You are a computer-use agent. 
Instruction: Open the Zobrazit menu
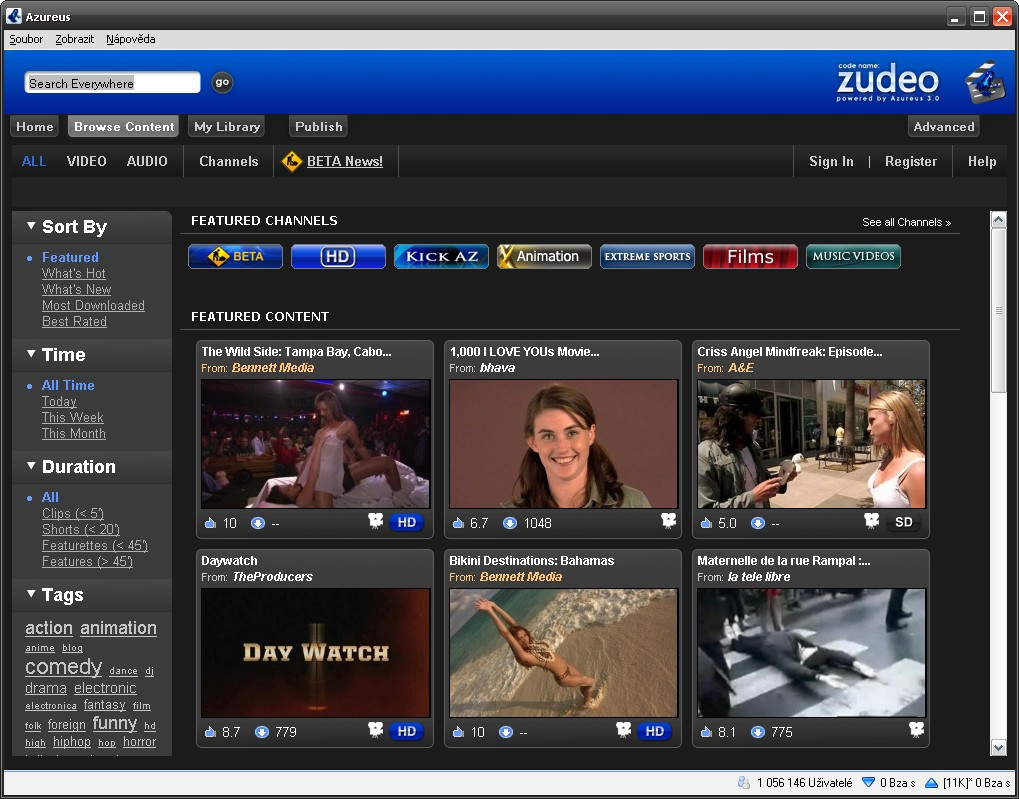point(75,39)
